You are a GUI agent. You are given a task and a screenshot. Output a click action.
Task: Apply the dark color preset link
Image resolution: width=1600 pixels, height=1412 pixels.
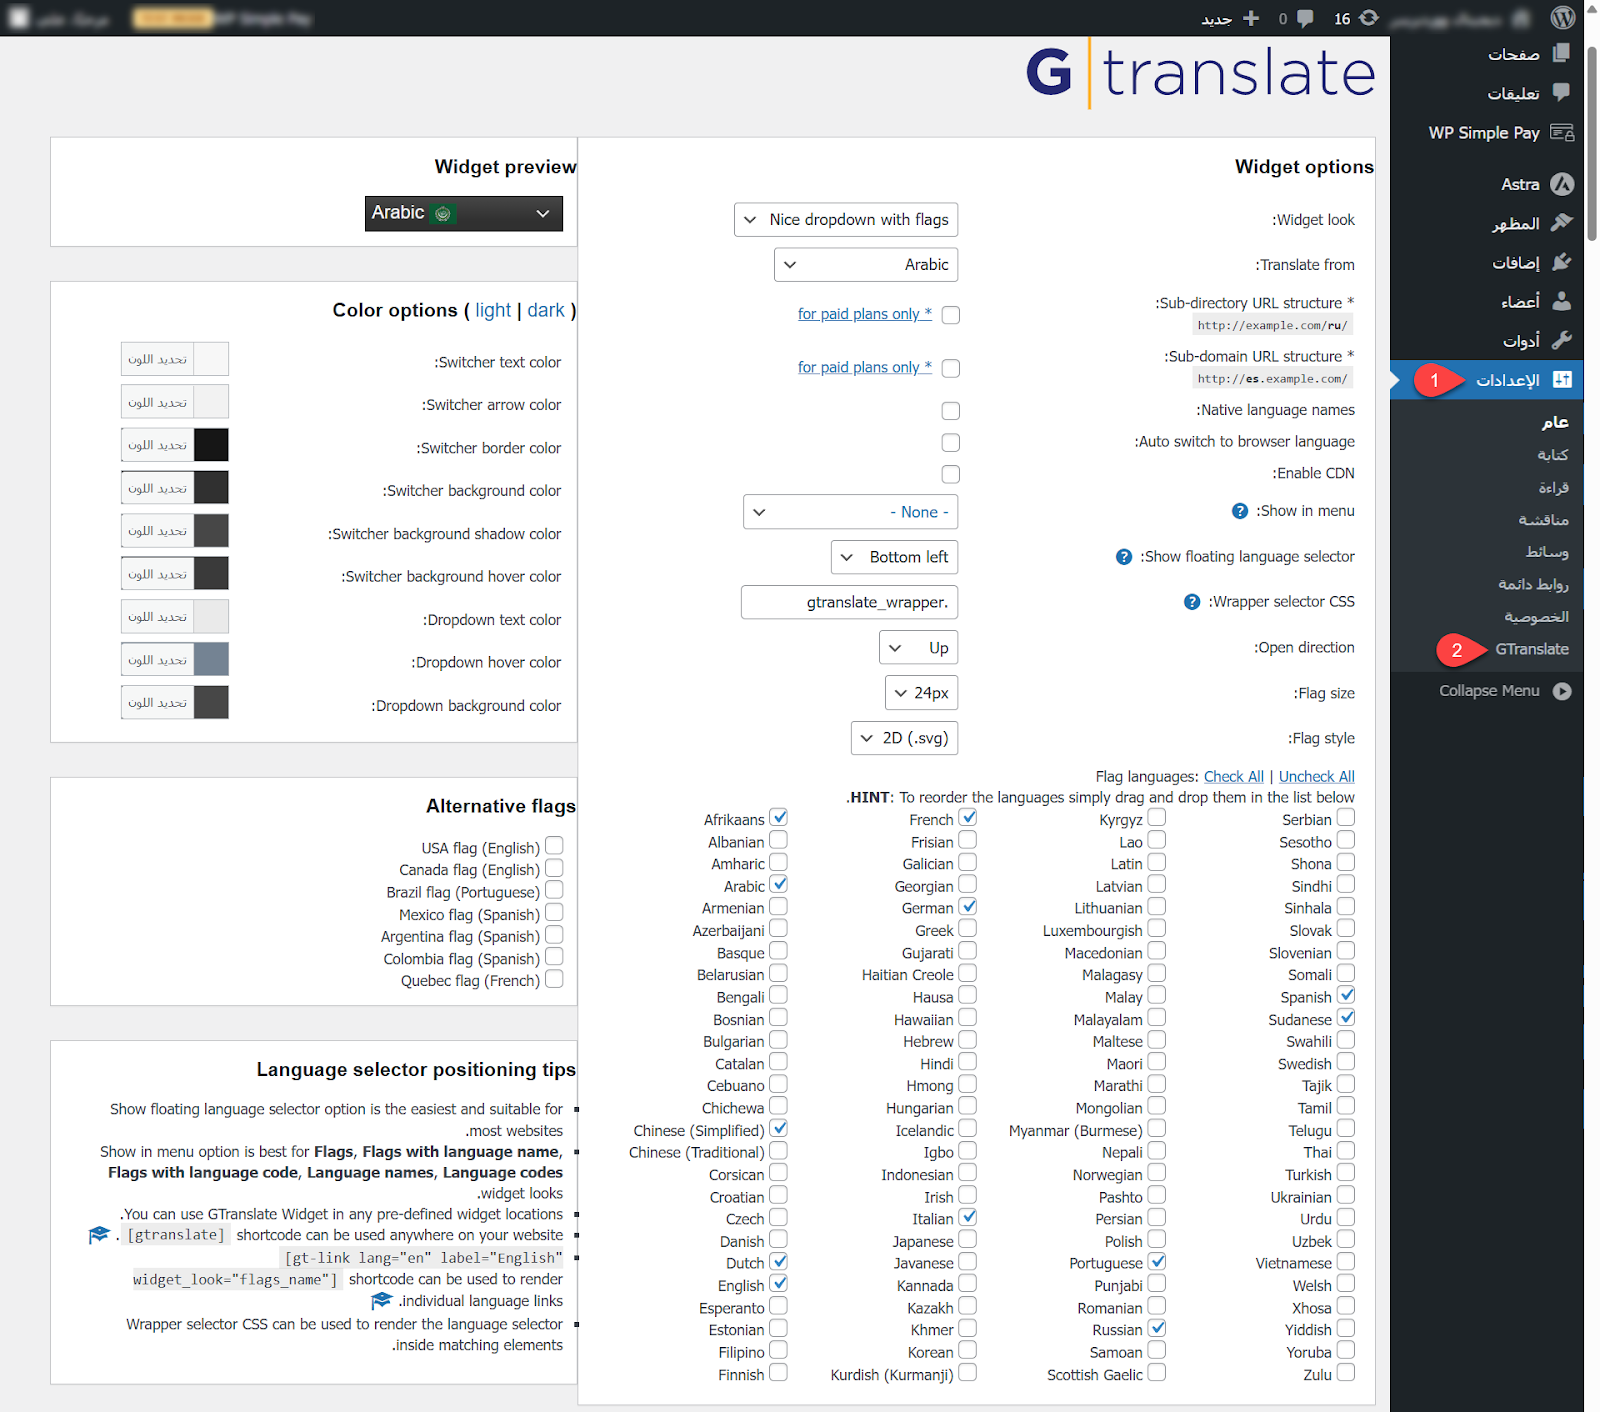pos(546,310)
